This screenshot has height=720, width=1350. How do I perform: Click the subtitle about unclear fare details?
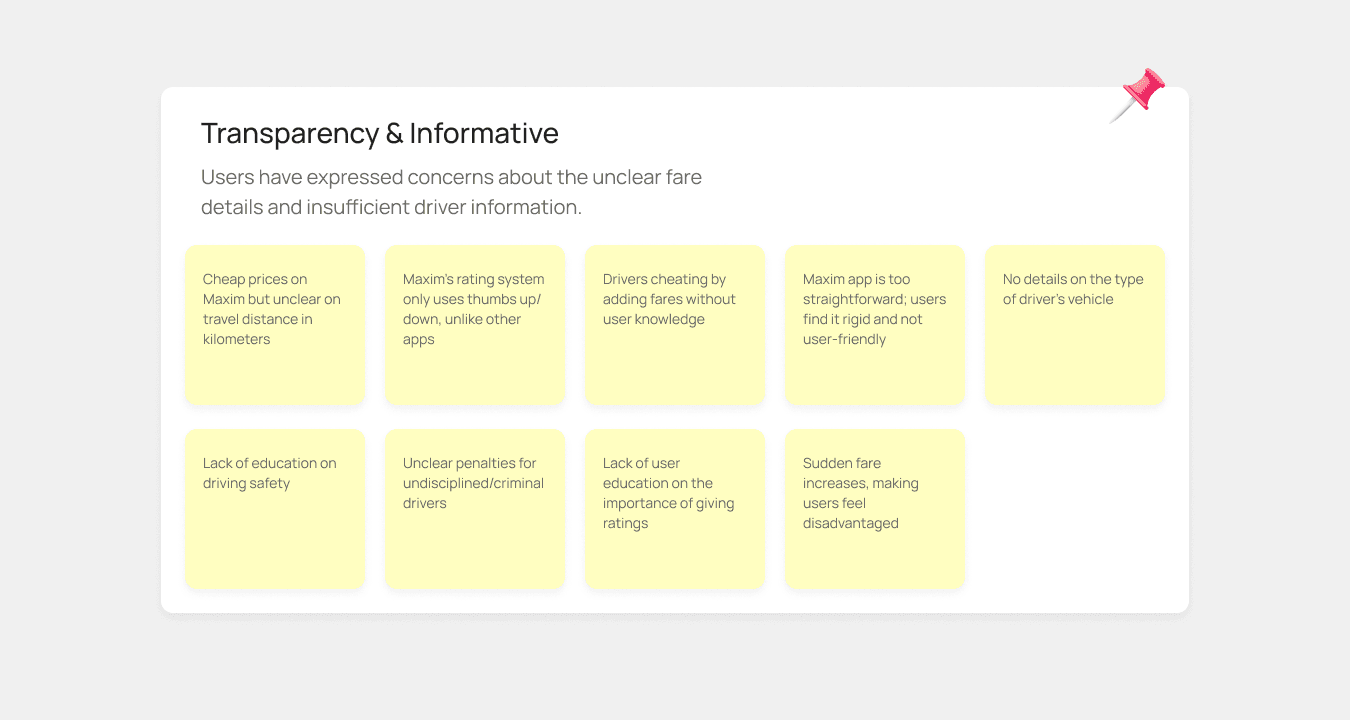[451, 192]
